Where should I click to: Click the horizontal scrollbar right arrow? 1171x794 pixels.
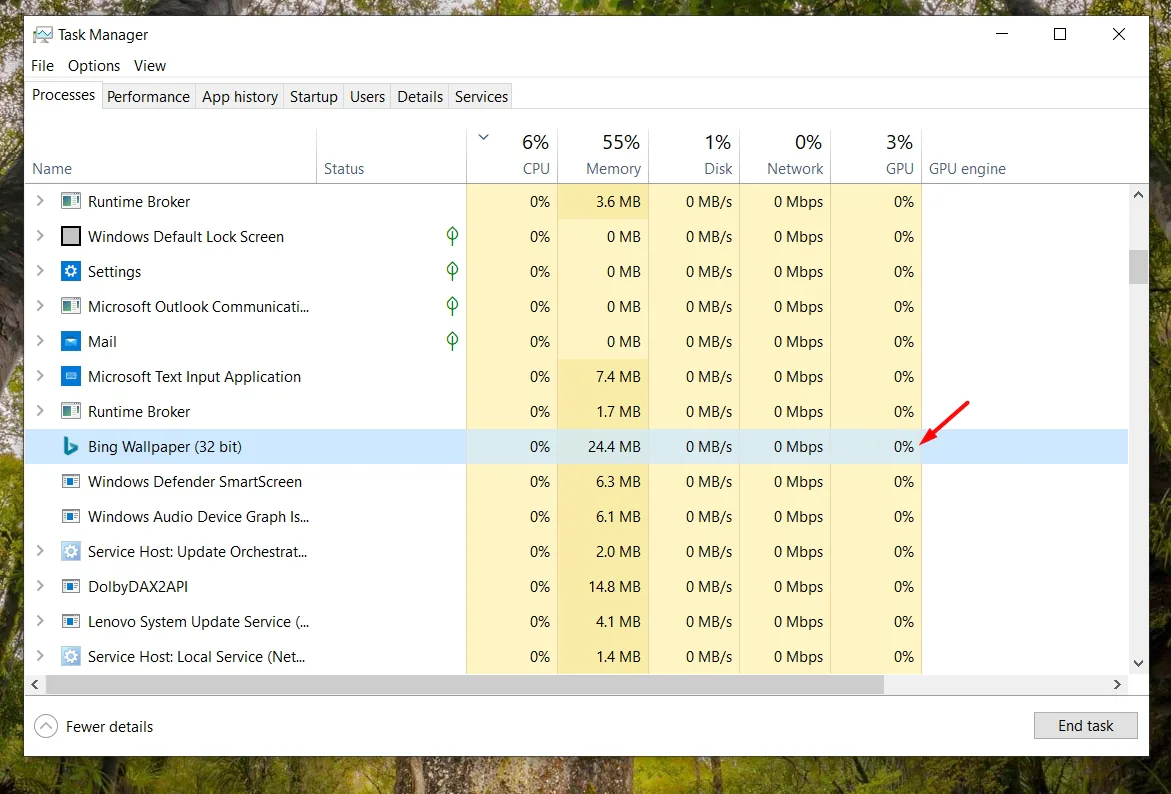pyautogui.click(x=1117, y=684)
